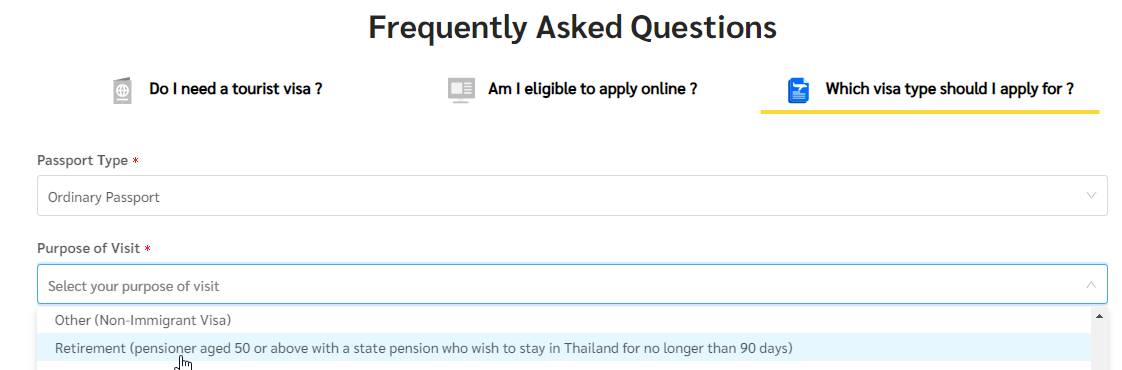Screen dimensions: 1122x370
Task: Click the dropdown list scrollbar up arrow
Action: click(1099, 316)
